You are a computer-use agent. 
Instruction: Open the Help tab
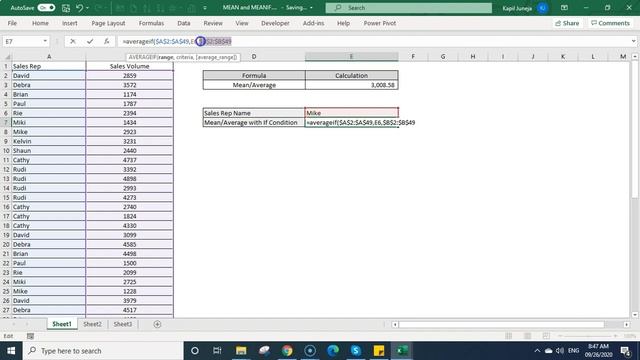(343, 23)
